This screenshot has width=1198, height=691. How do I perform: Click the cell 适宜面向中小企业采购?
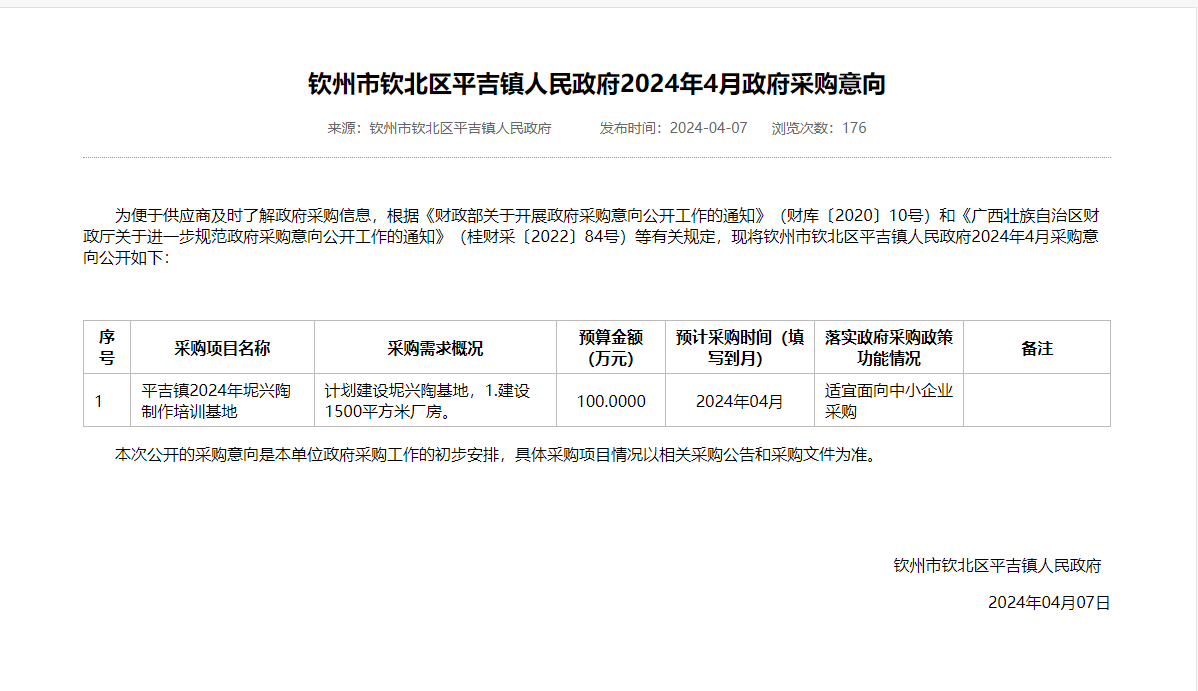(x=889, y=401)
